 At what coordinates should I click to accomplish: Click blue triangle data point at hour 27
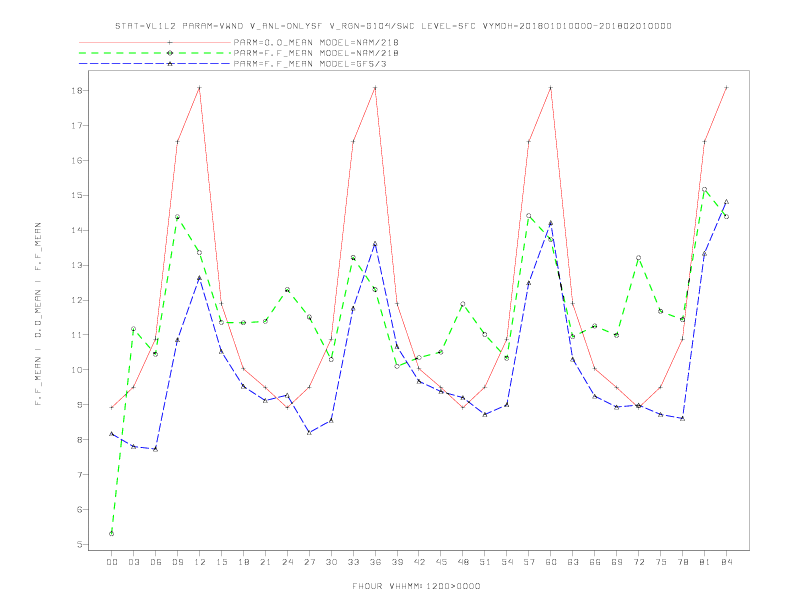(x=309, y=433)
